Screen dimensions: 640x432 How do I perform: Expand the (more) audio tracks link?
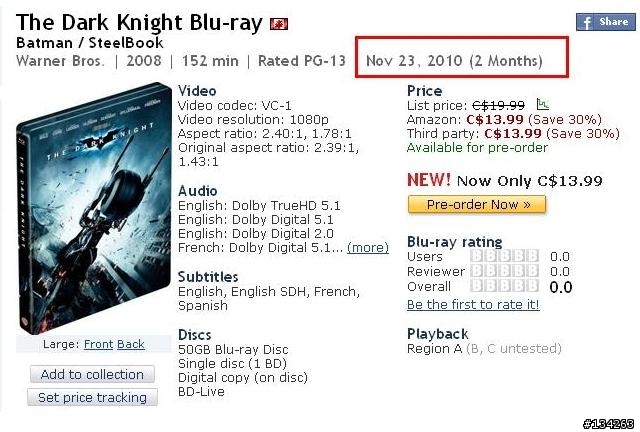click(x=368, y=248)
